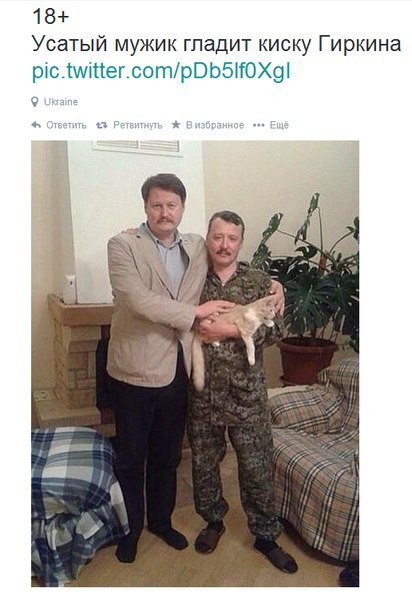Image resolution: width=412 pixels, height=604 pixels.
Task: Click the Ответить reply label
Action: [66, 125]
